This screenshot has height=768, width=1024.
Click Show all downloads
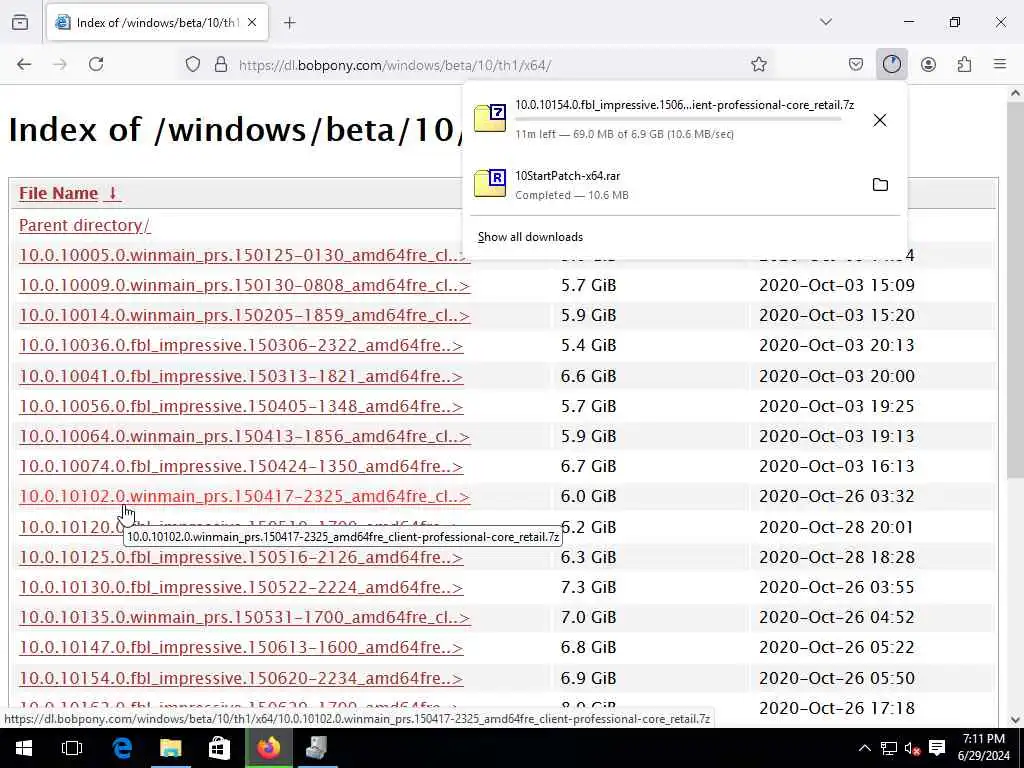pos(530,237)
